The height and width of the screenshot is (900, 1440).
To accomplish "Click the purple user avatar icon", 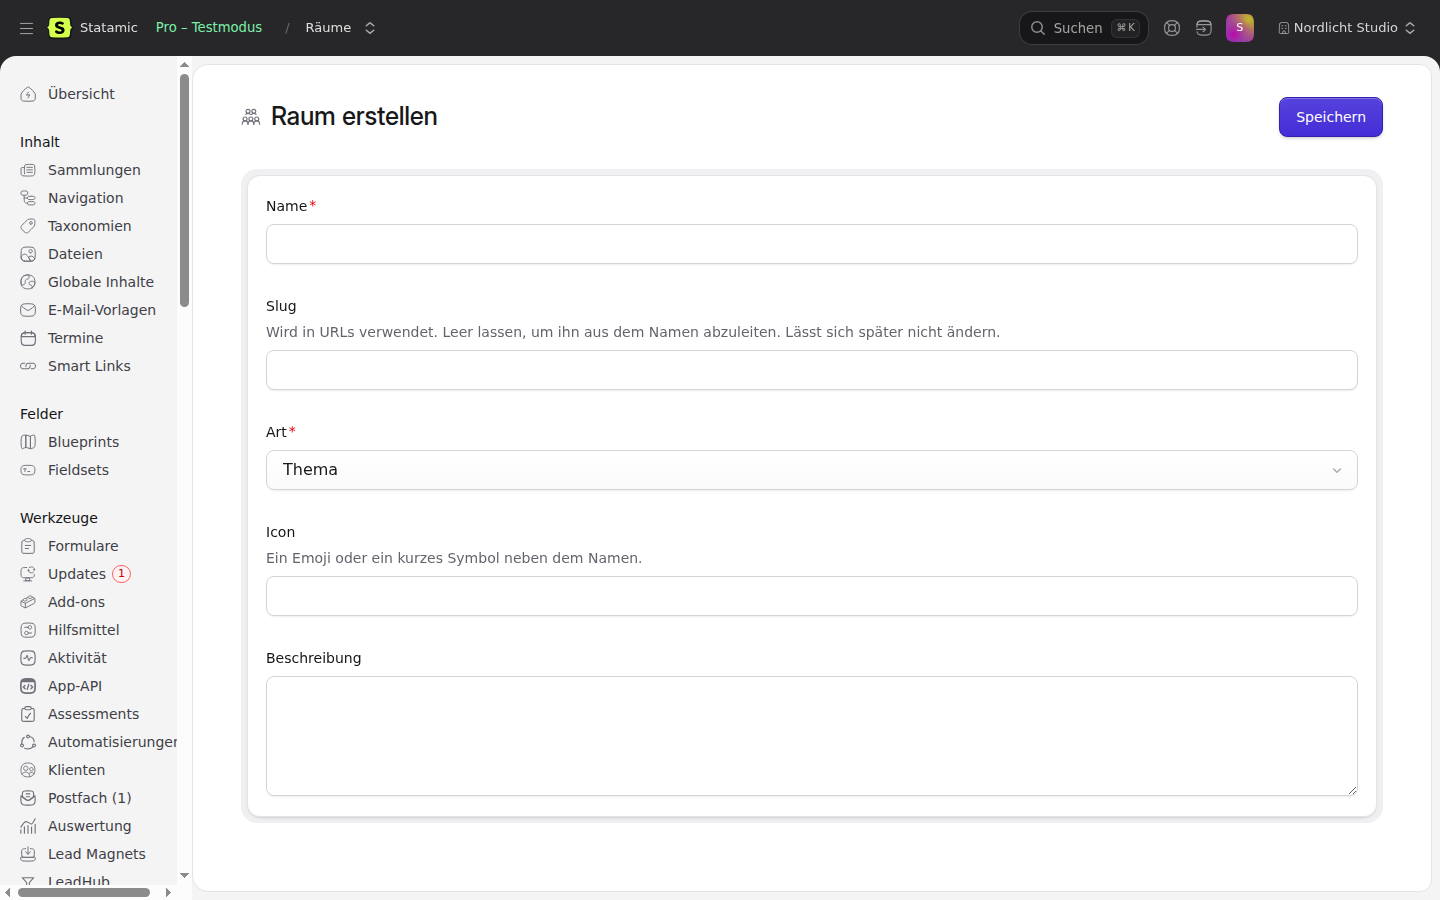I will coord(1240,28).
